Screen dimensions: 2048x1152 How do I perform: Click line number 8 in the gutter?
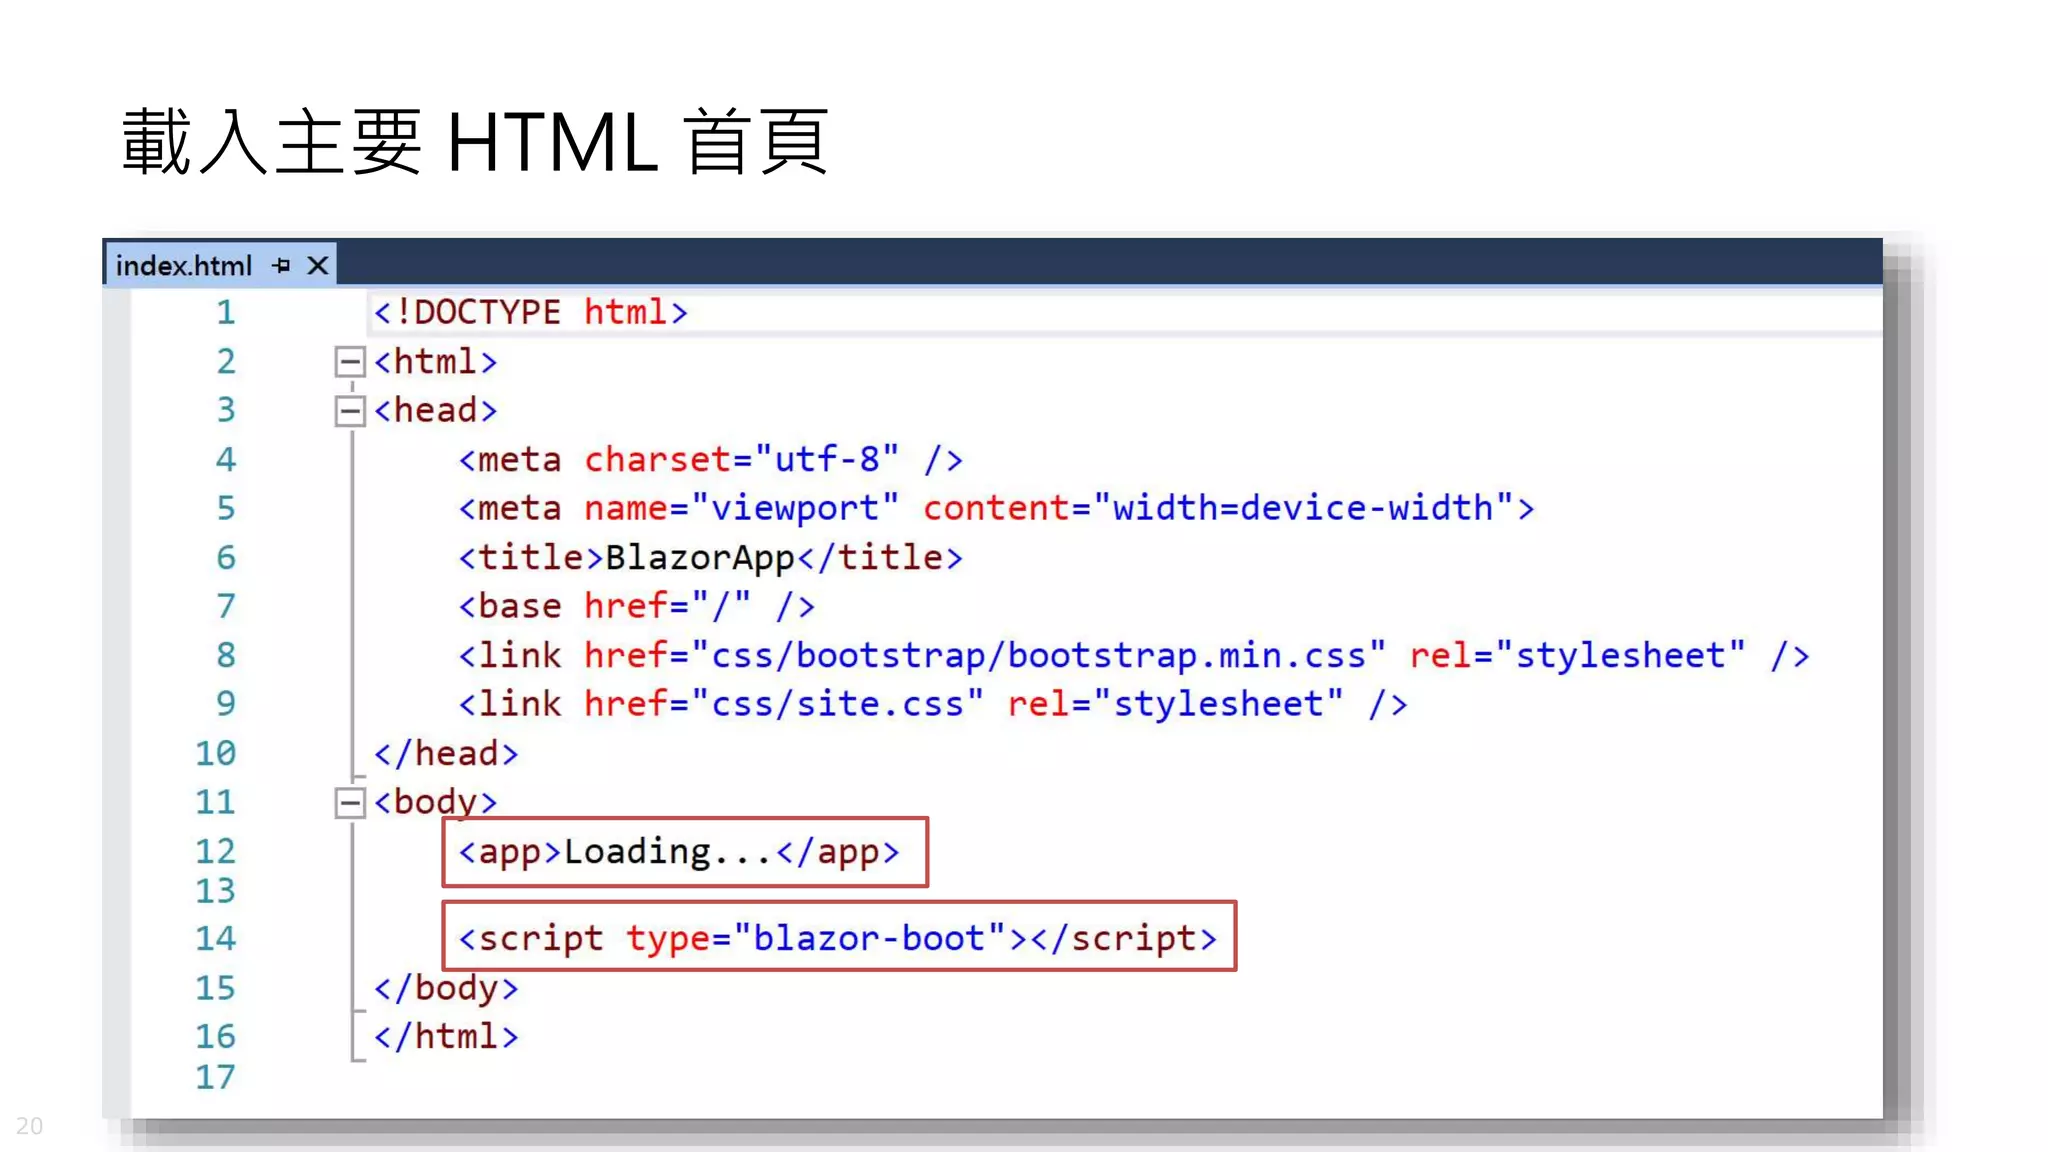[226, 655]
